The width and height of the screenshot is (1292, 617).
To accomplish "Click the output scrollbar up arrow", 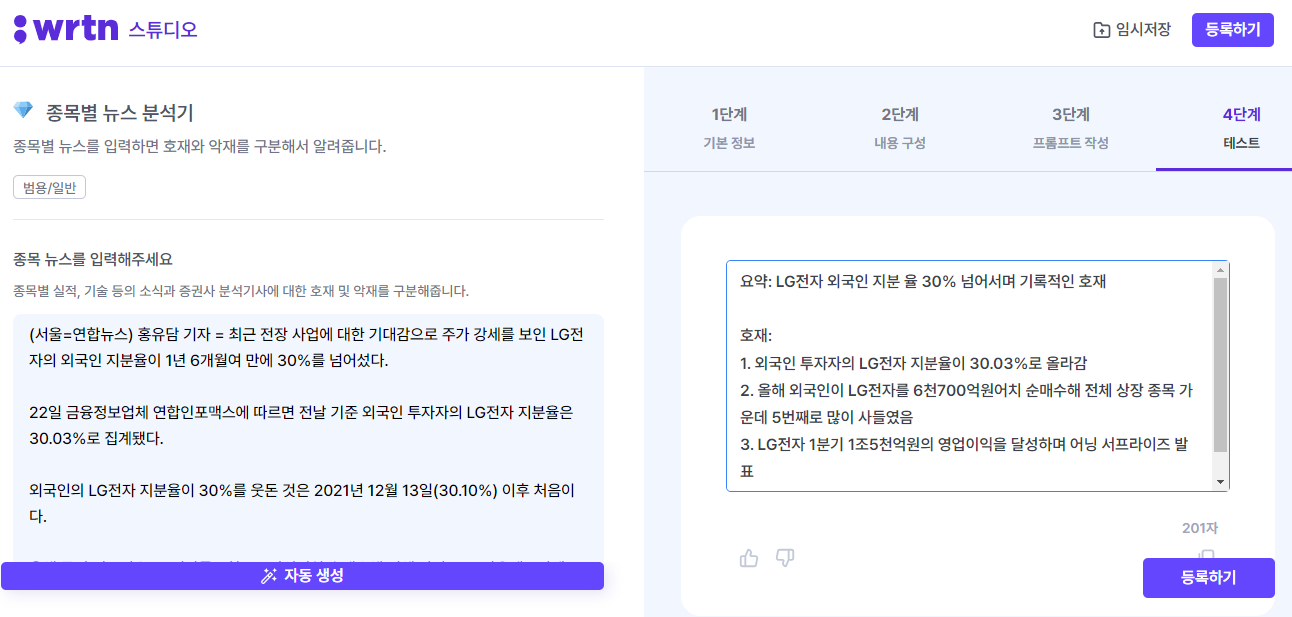I will click(x=1220, y=270).
